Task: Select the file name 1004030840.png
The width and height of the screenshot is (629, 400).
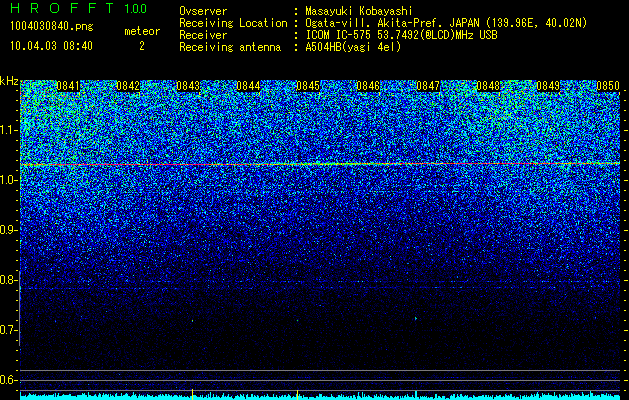Action: (51, 27)
